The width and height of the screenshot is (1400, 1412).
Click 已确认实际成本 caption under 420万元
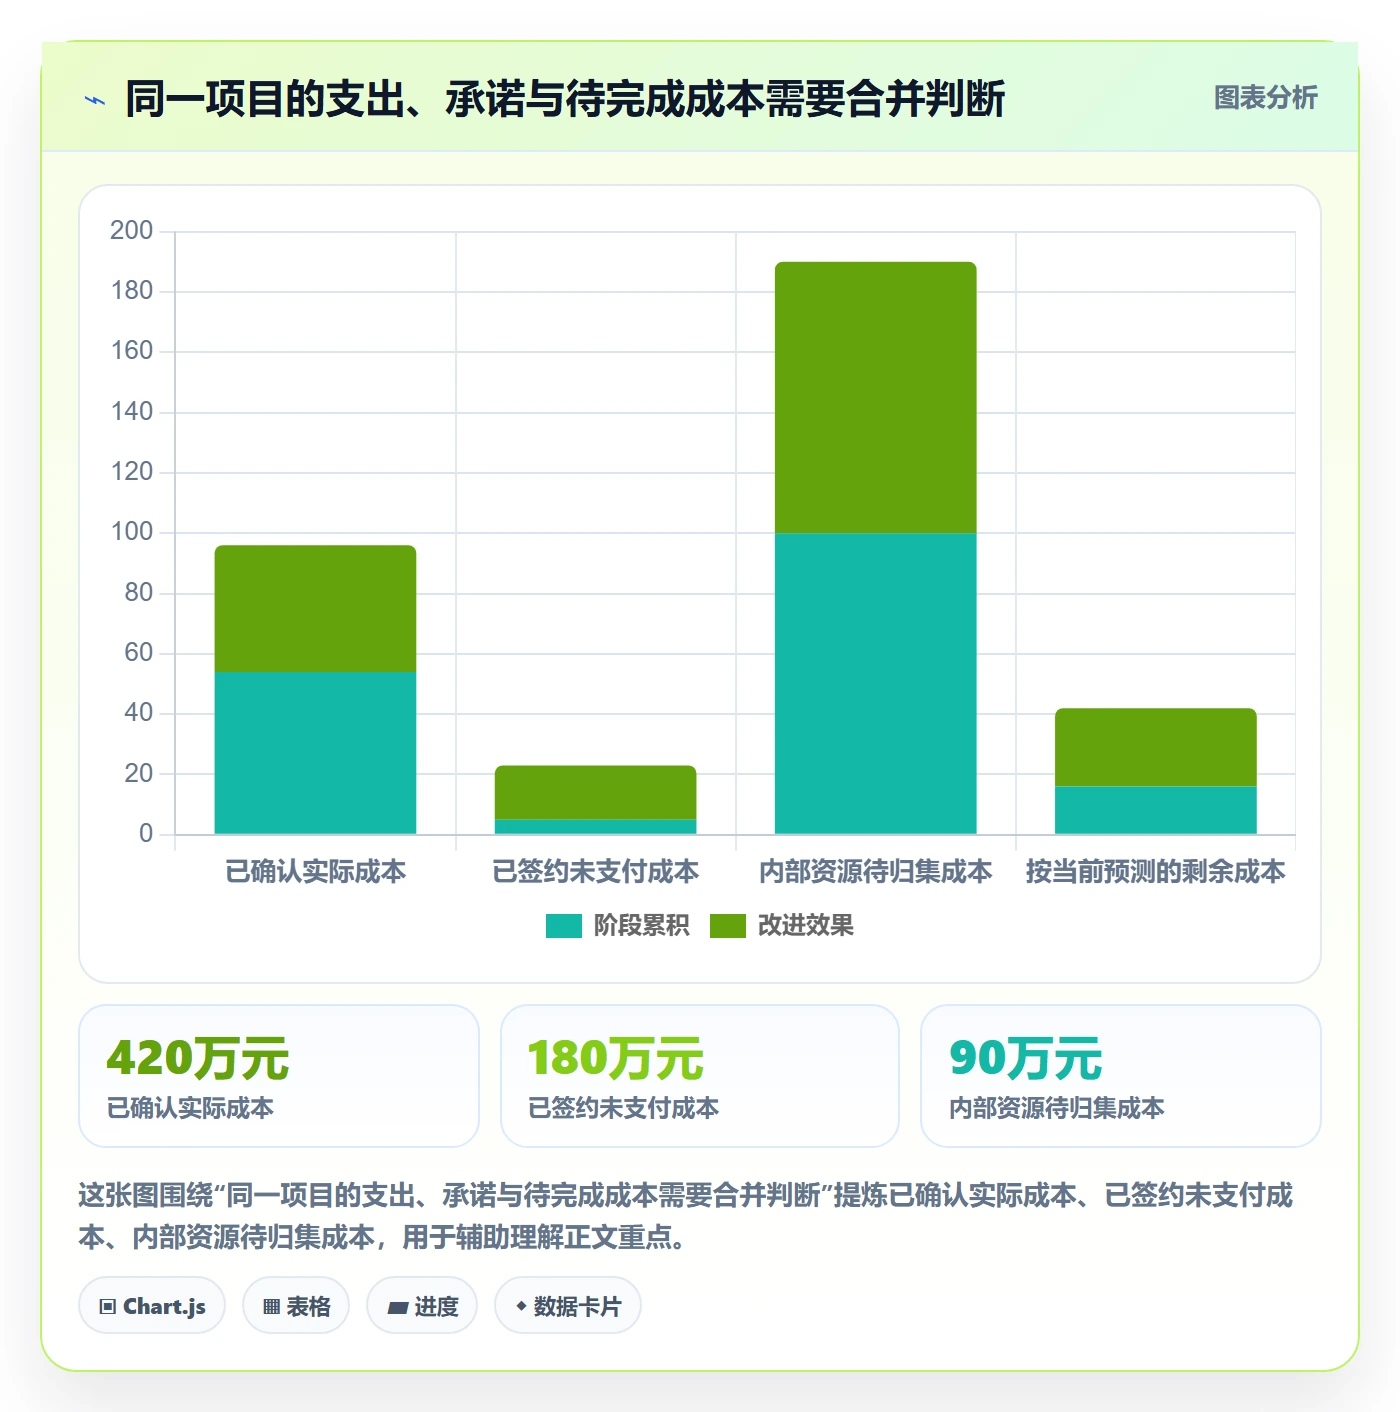click(190, 1108)
